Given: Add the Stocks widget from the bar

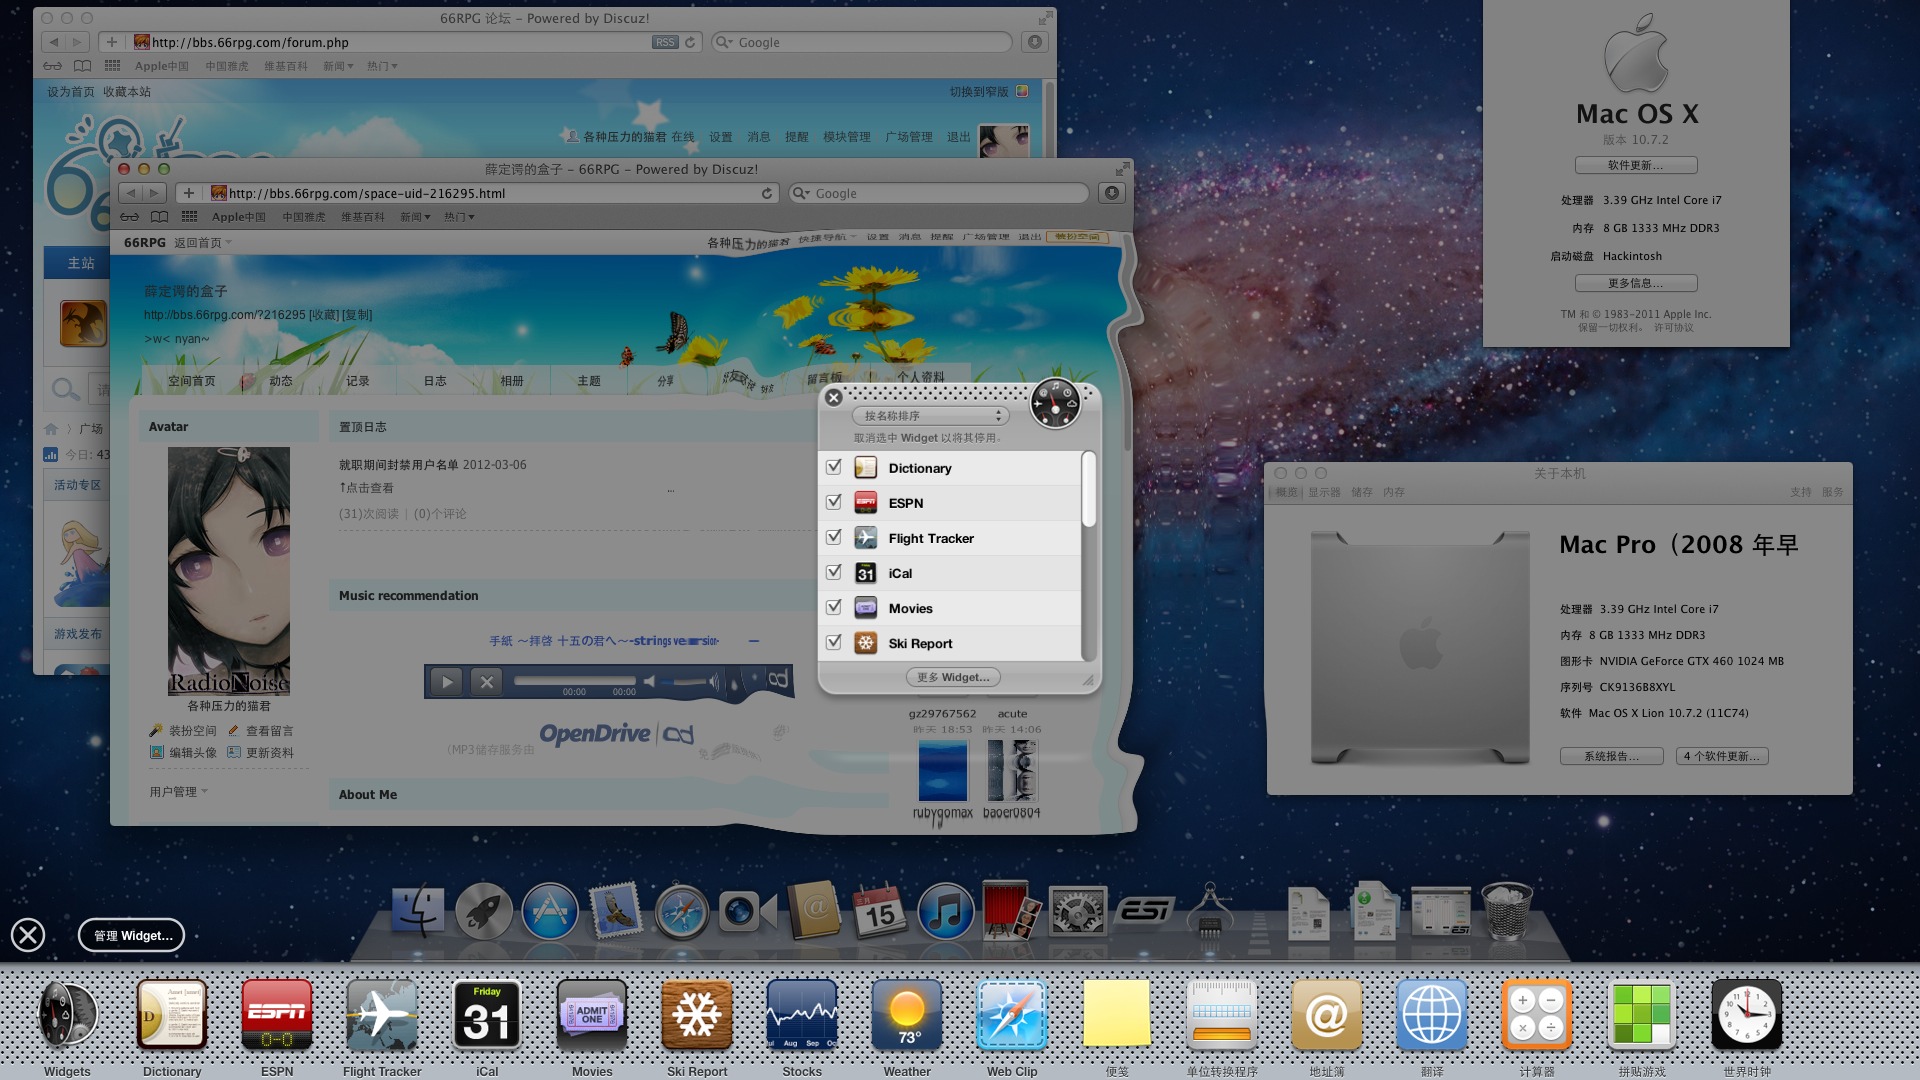Looking at the screenshot, I should point(802,1016).
